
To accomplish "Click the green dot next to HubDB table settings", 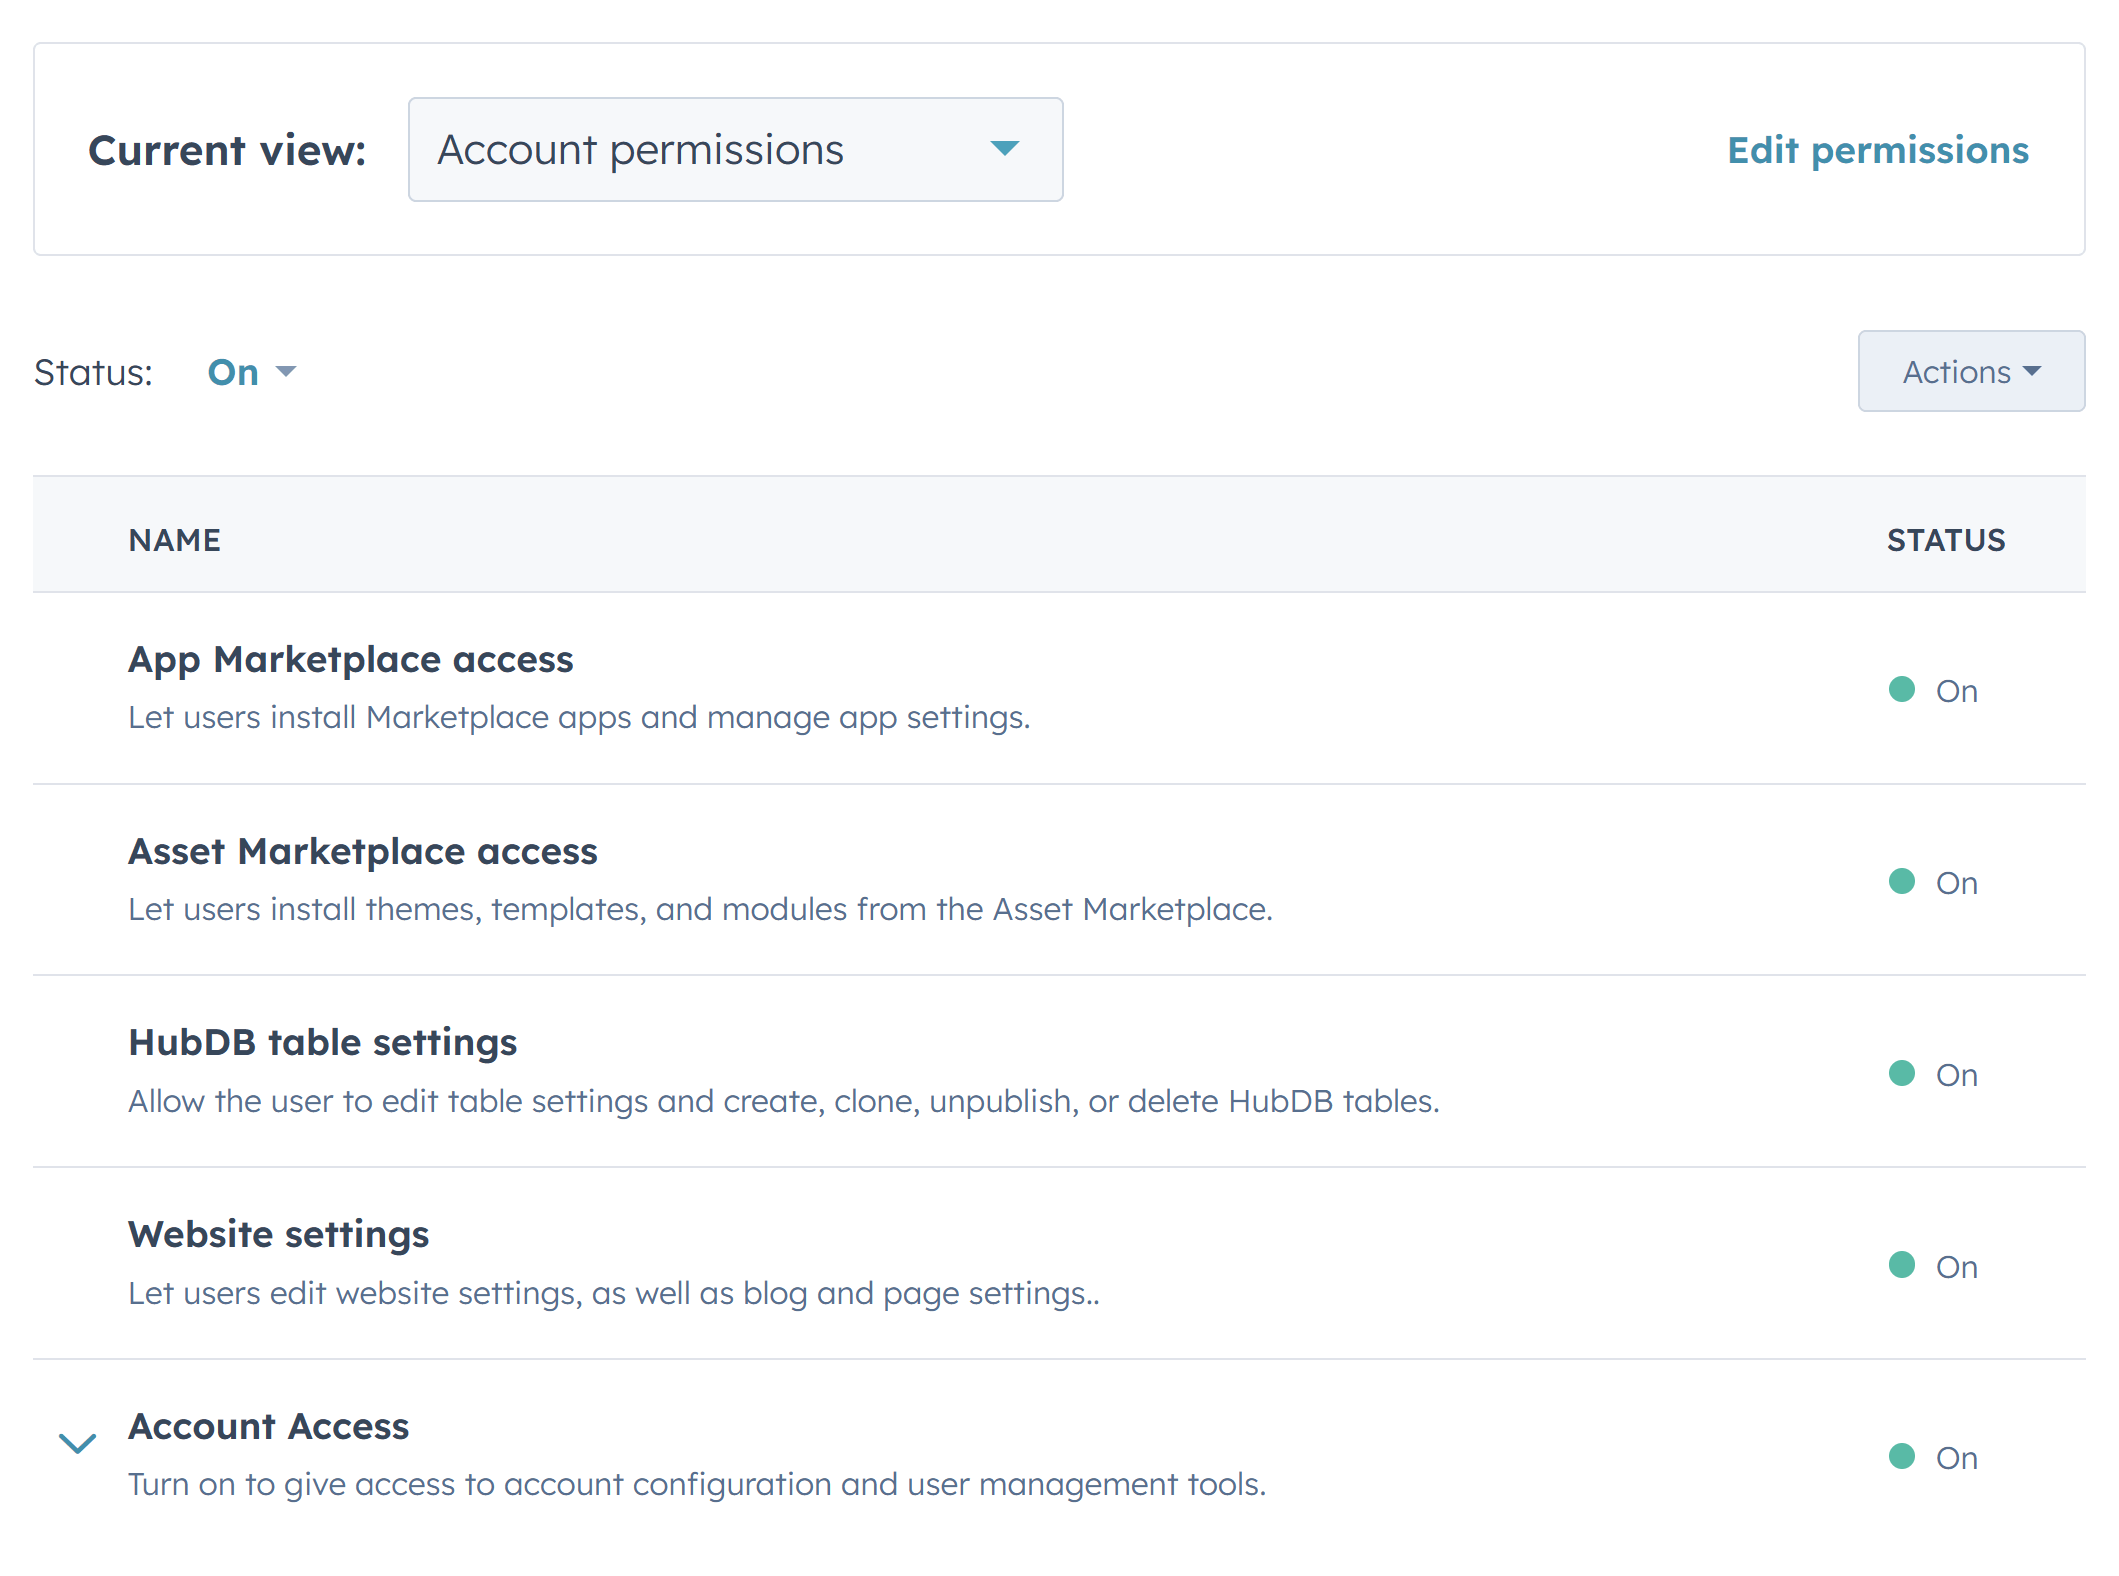I will pos(1903,1073).
